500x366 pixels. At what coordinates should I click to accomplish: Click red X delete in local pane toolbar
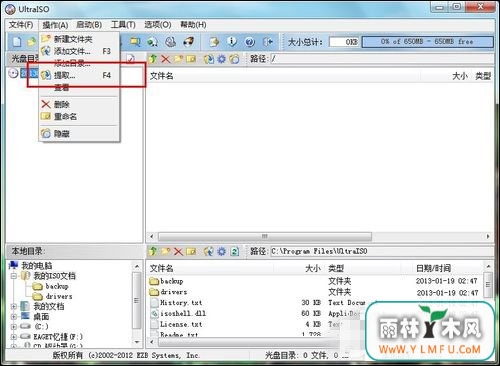click(x=178, y=251)
